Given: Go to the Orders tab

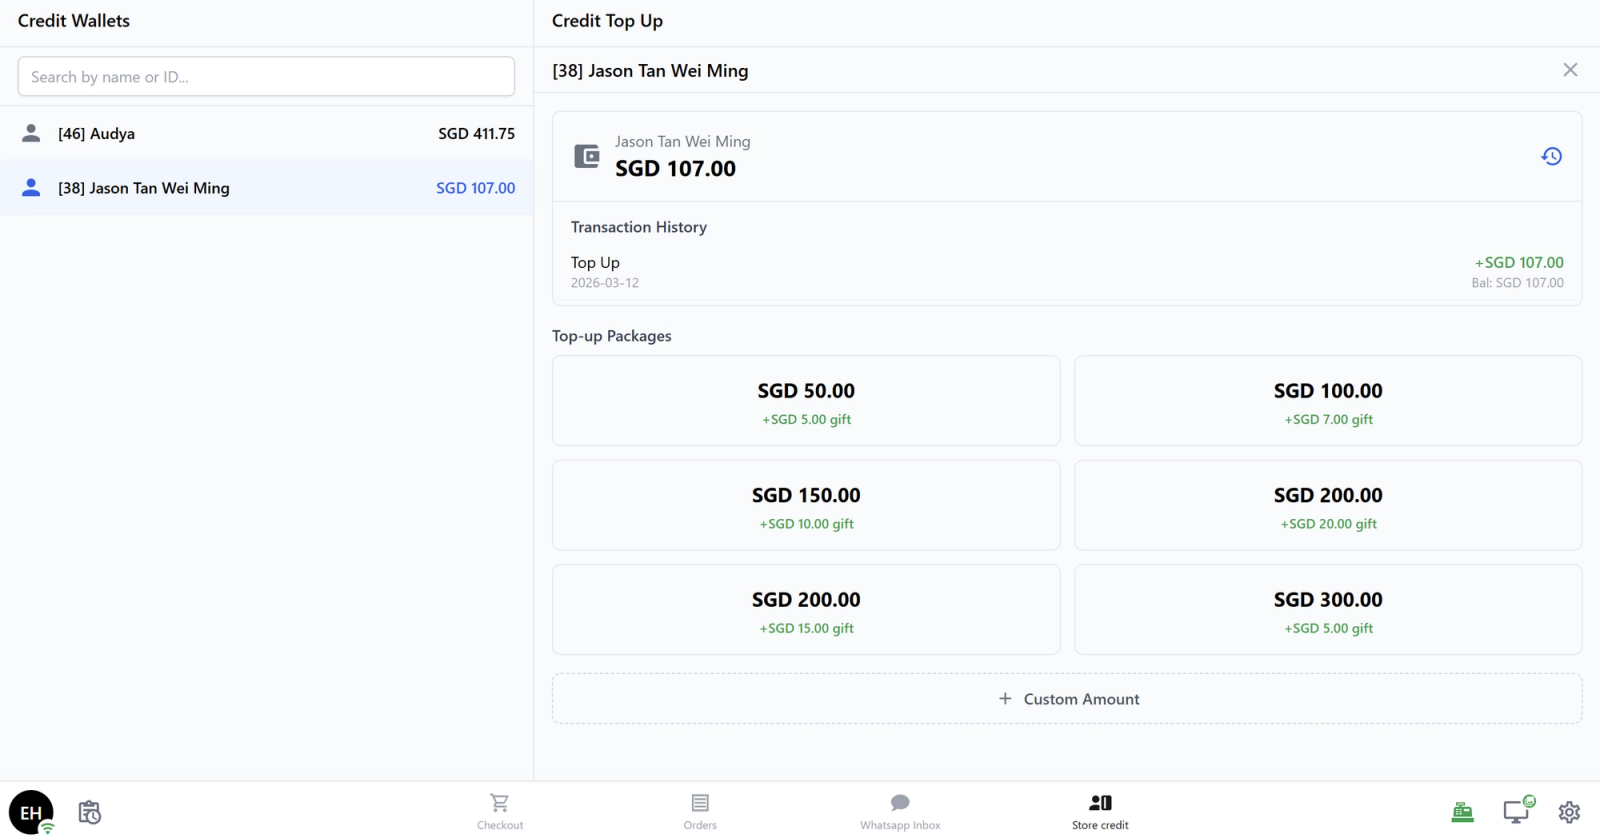Looking at the screenshot, I should coord(700,812).
